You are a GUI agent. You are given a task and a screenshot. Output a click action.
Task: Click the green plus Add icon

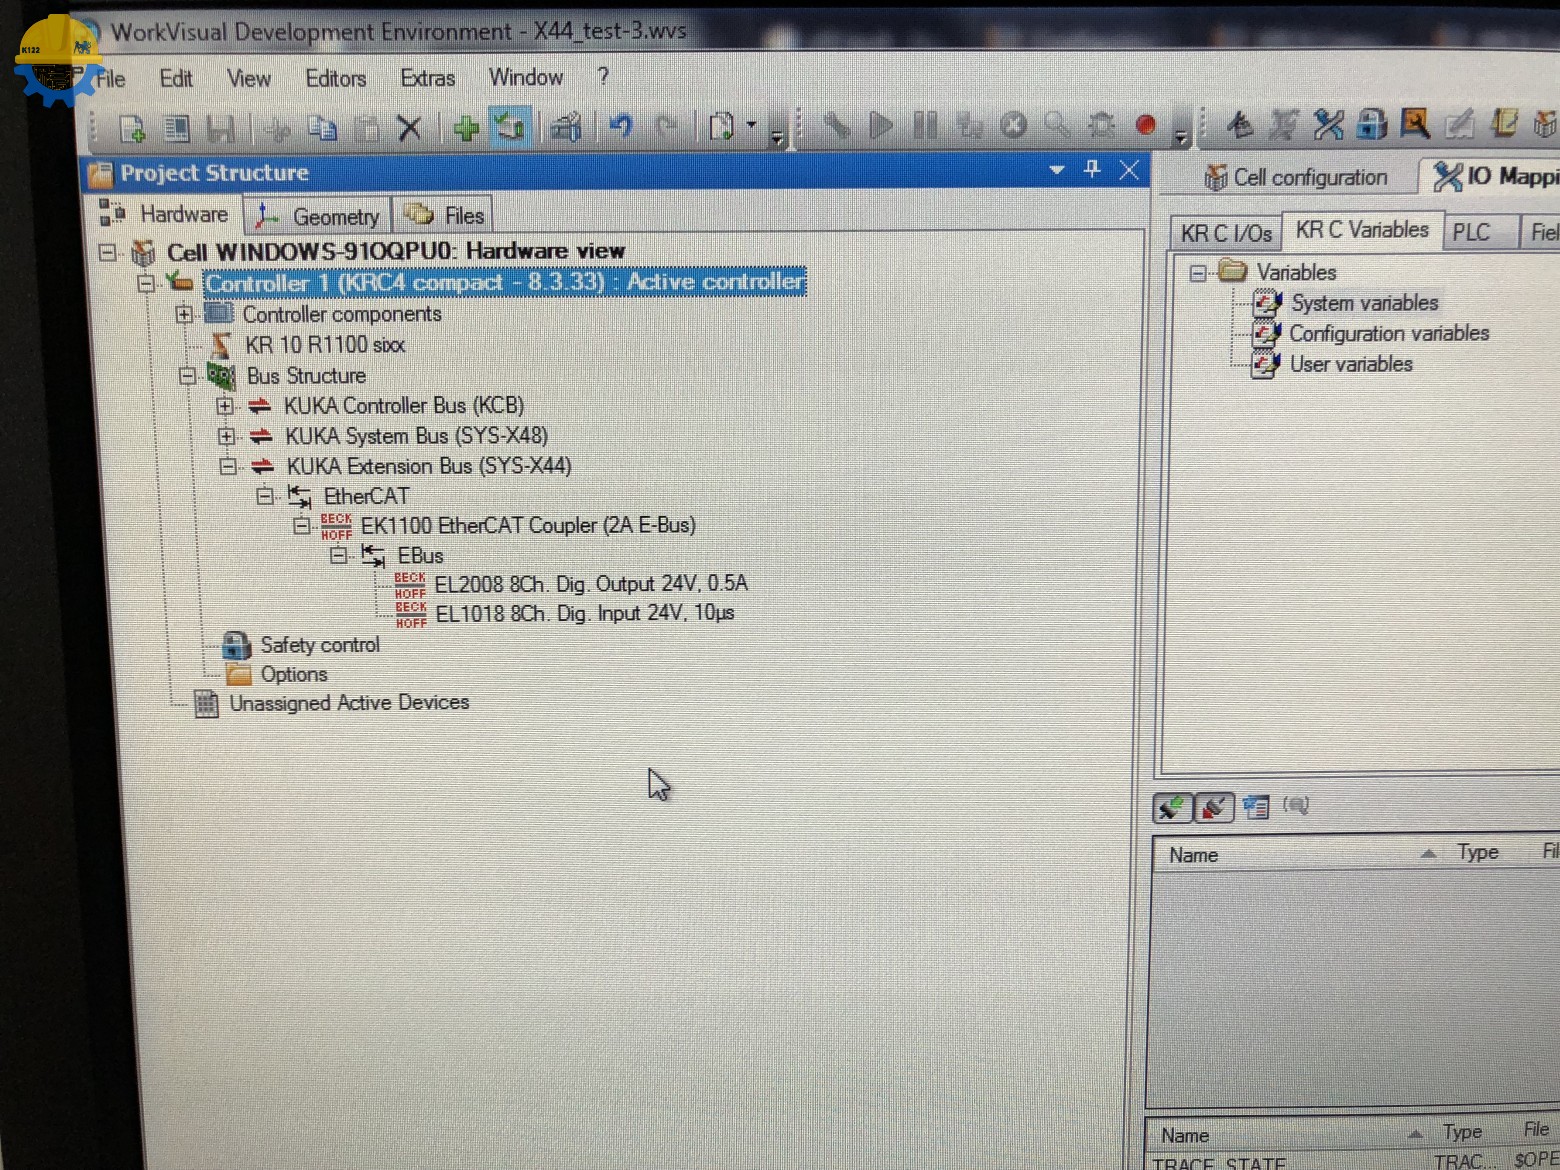coord(466,128)
